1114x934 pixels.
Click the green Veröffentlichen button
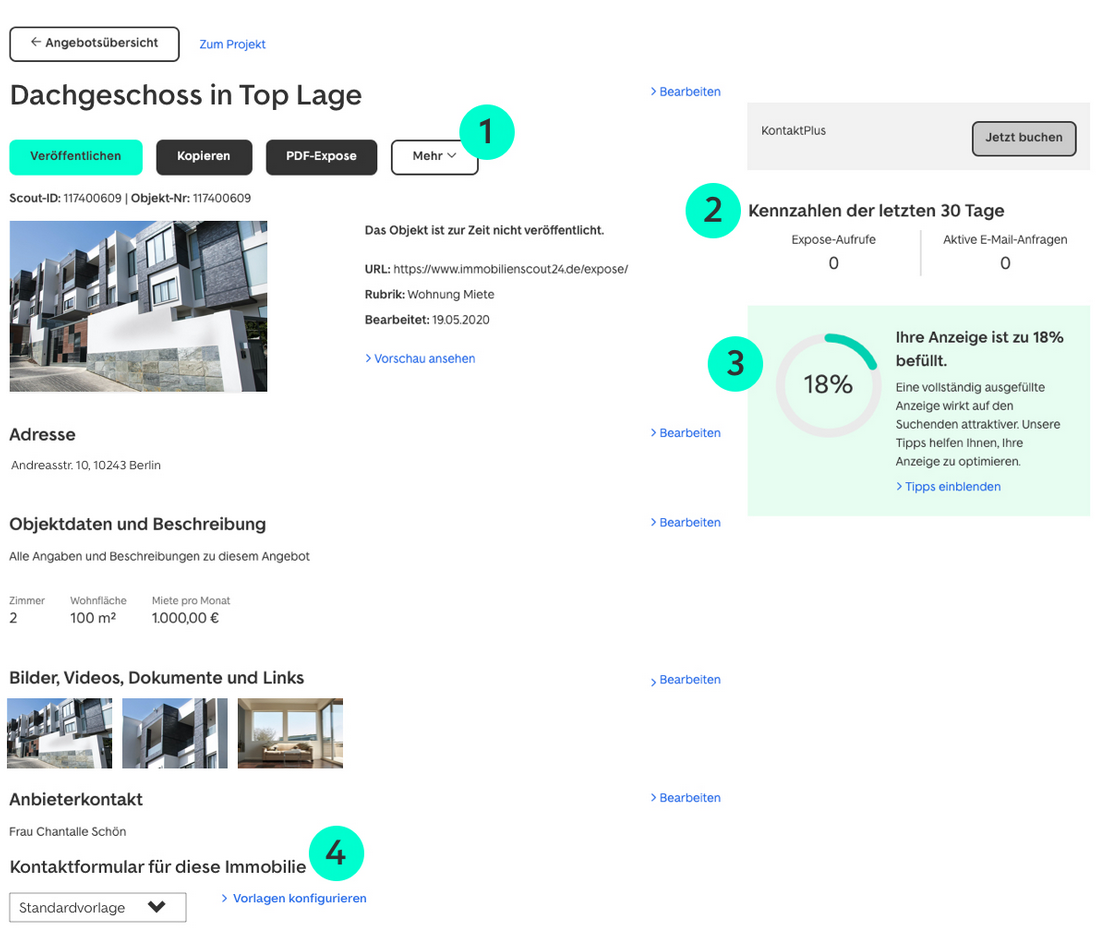point(76,156)
